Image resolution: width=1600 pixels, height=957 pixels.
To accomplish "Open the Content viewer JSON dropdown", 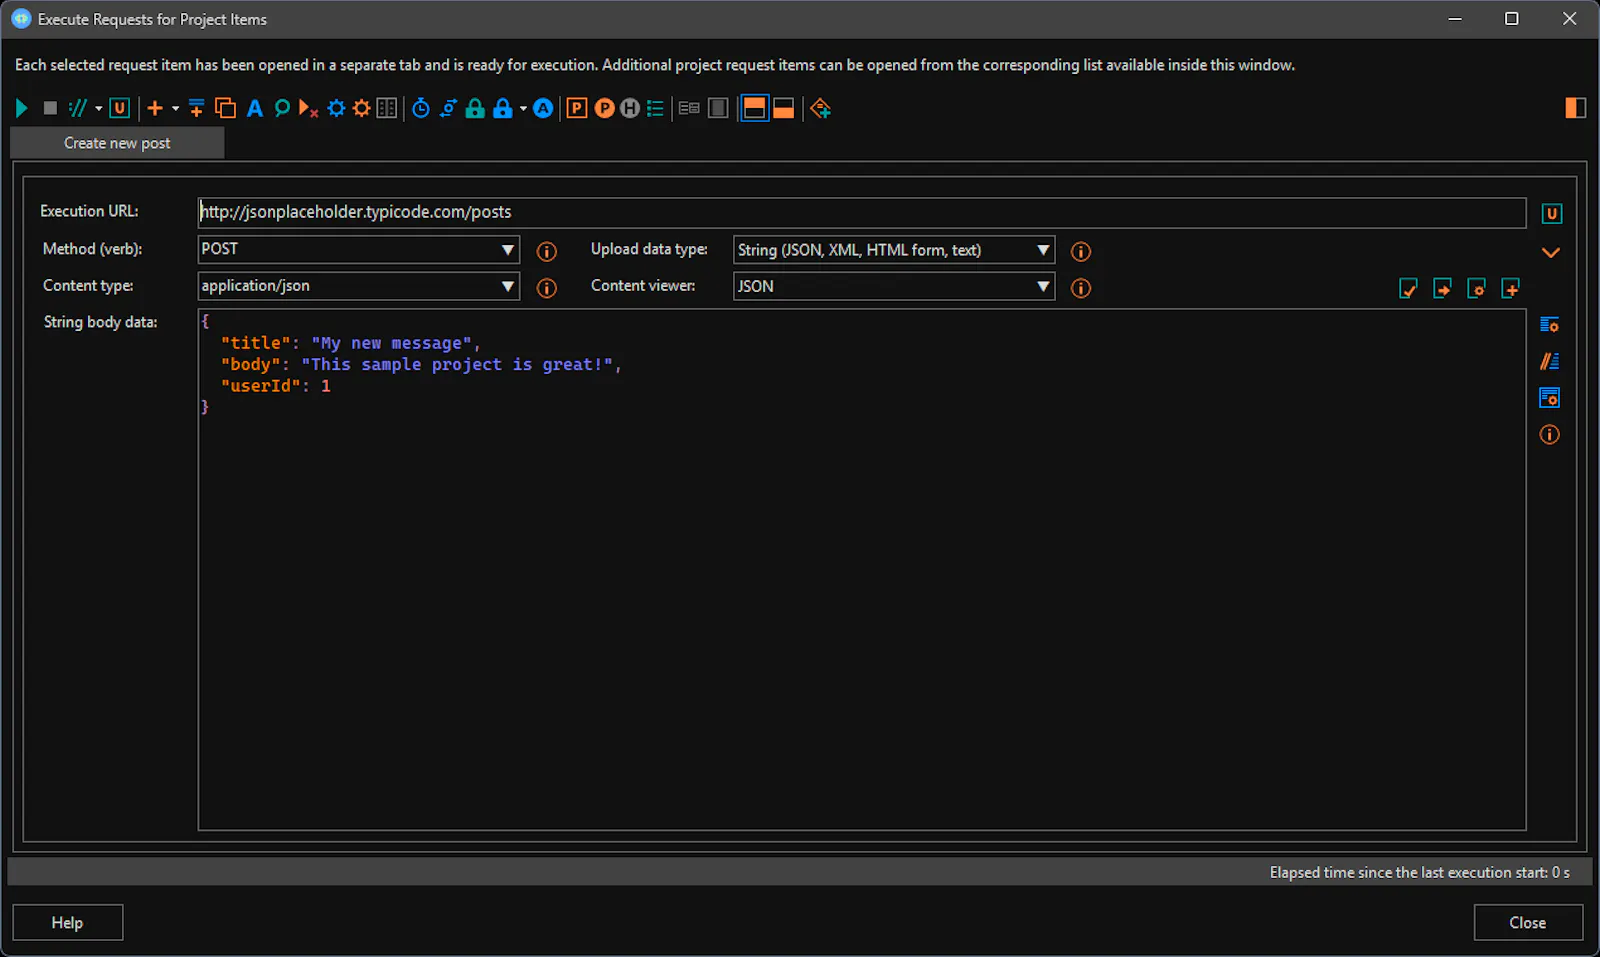I will point(894,286).
